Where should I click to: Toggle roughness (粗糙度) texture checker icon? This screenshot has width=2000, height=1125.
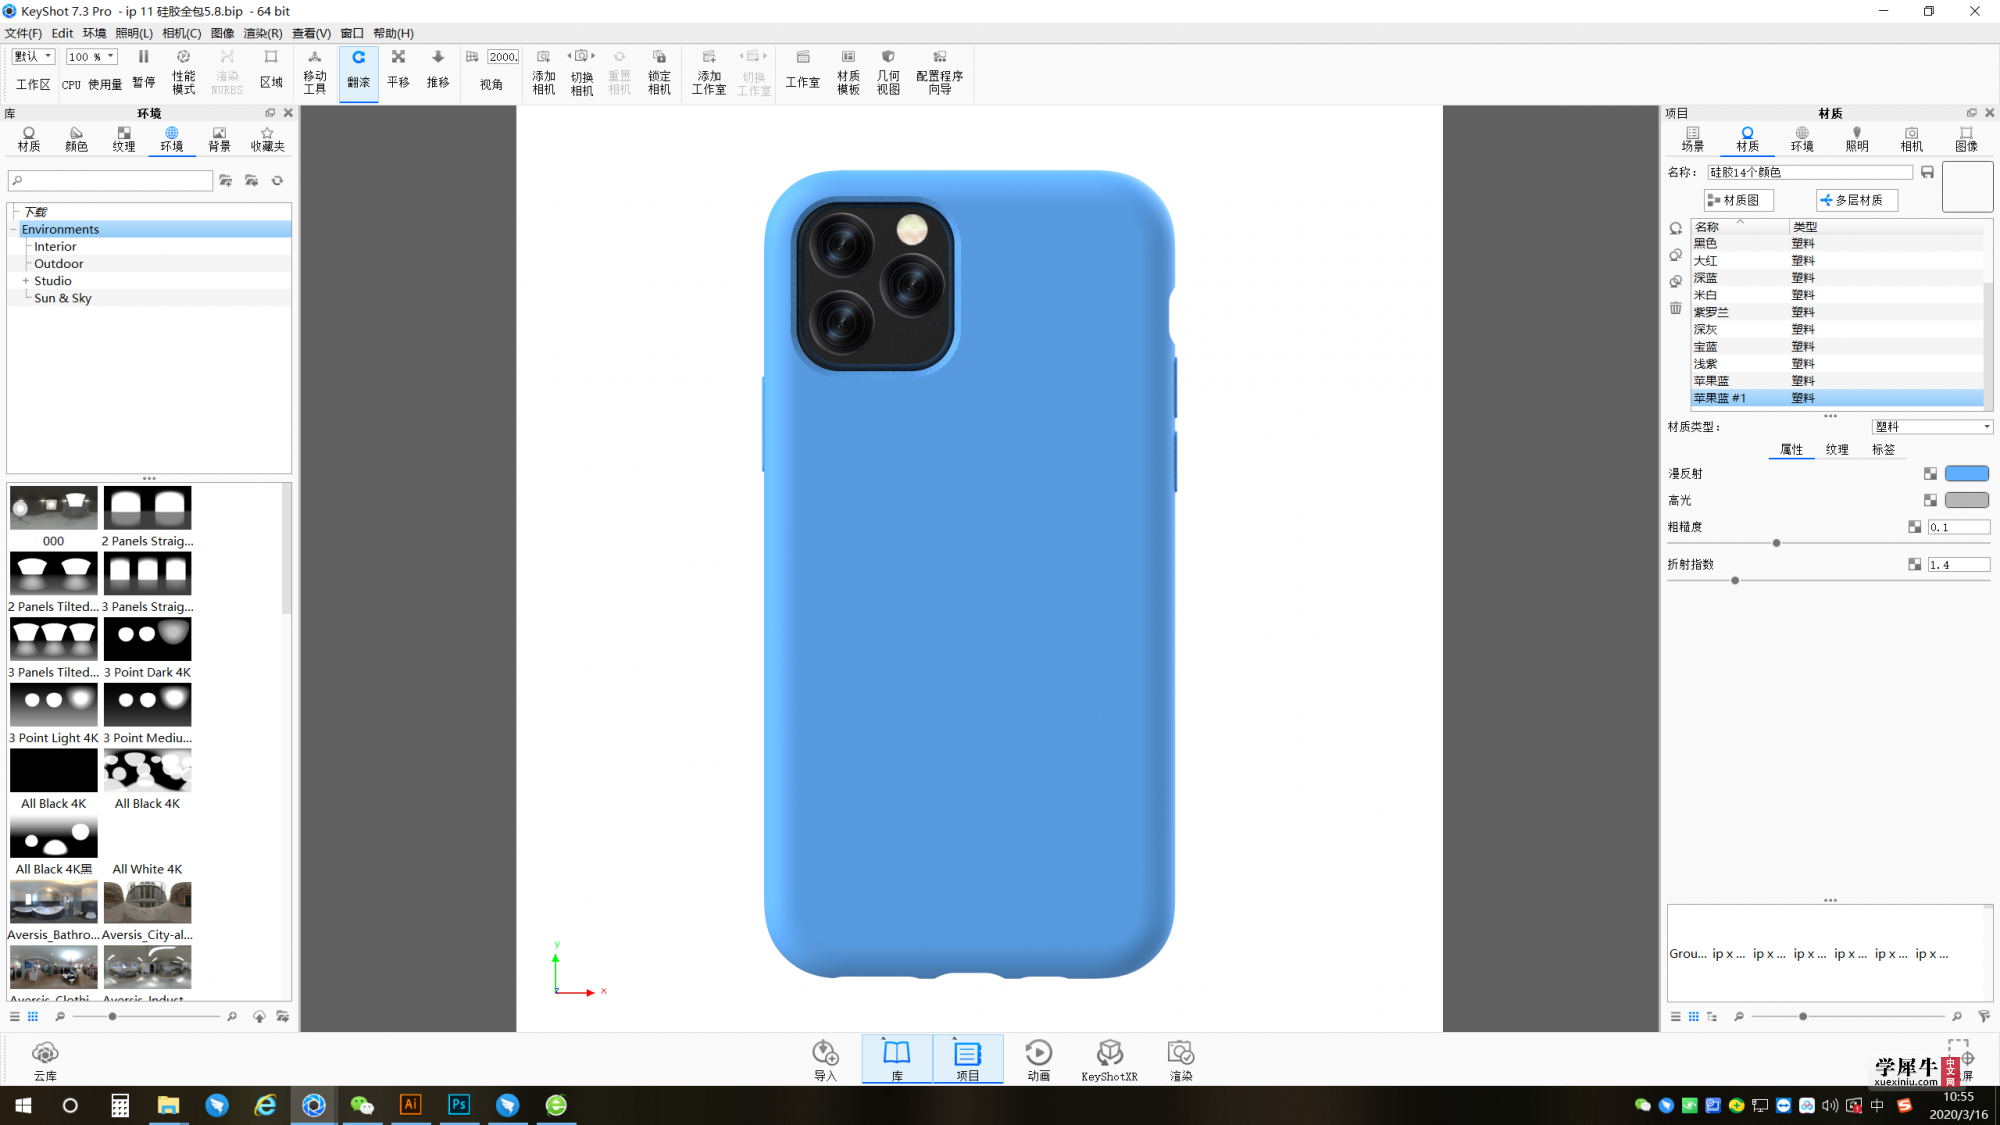(1914, 527)
